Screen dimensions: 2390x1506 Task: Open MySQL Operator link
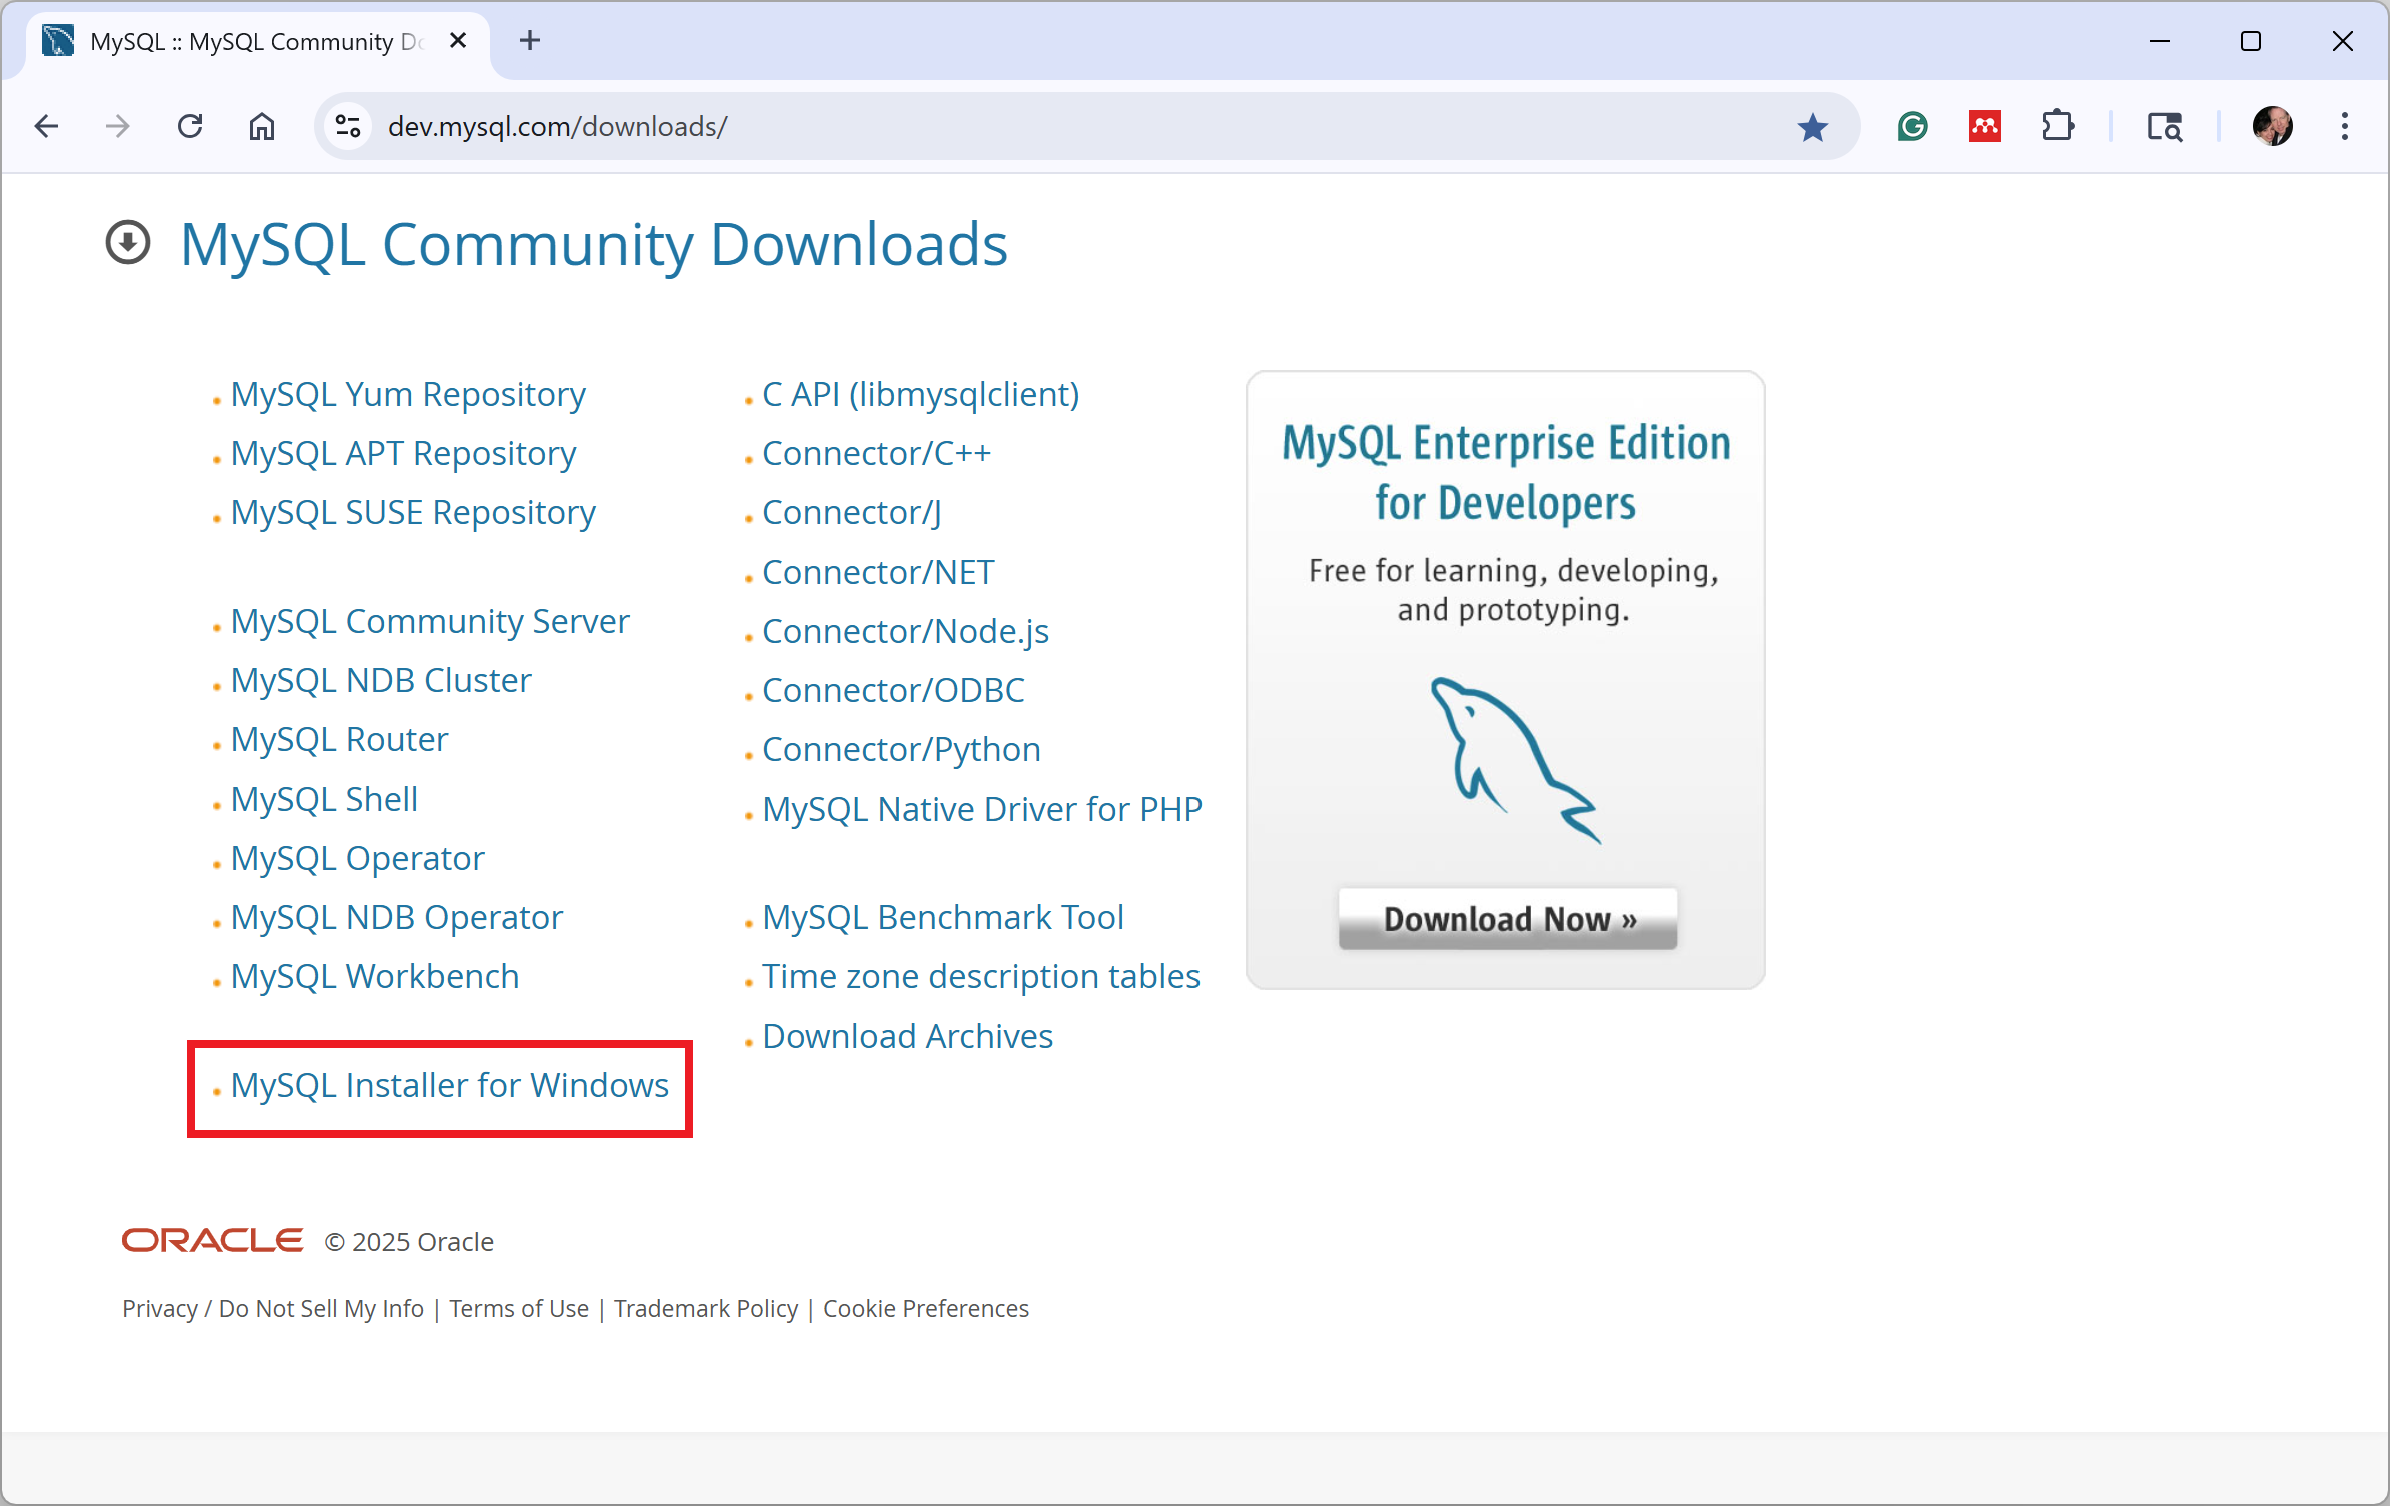pyautogui.click(x=357, y=858)
